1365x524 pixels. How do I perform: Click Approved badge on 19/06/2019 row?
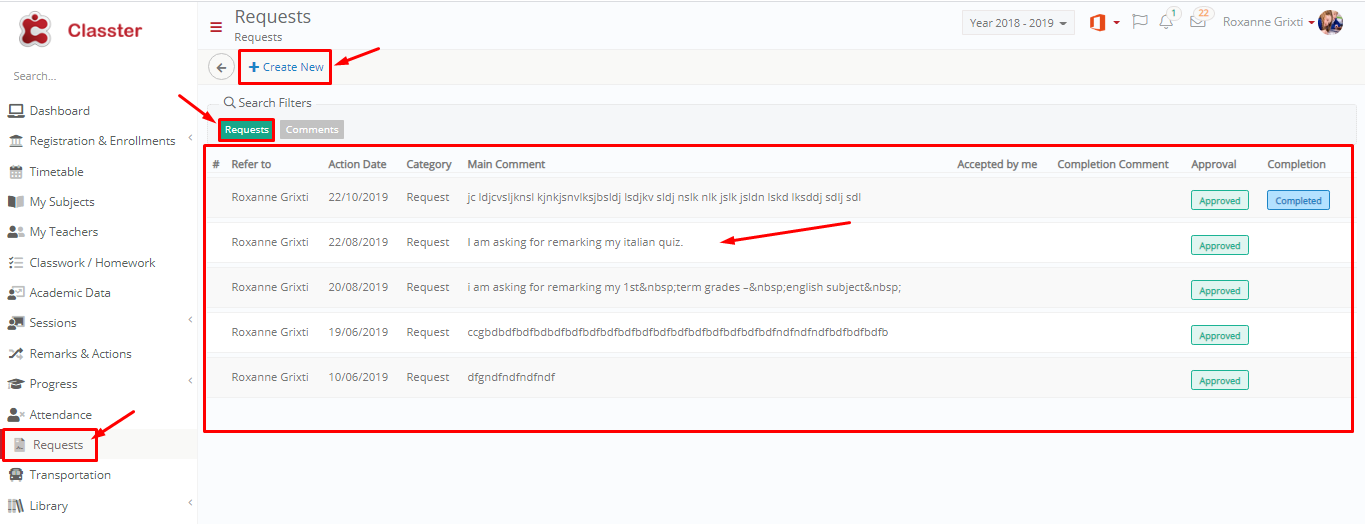(1219, 336)
